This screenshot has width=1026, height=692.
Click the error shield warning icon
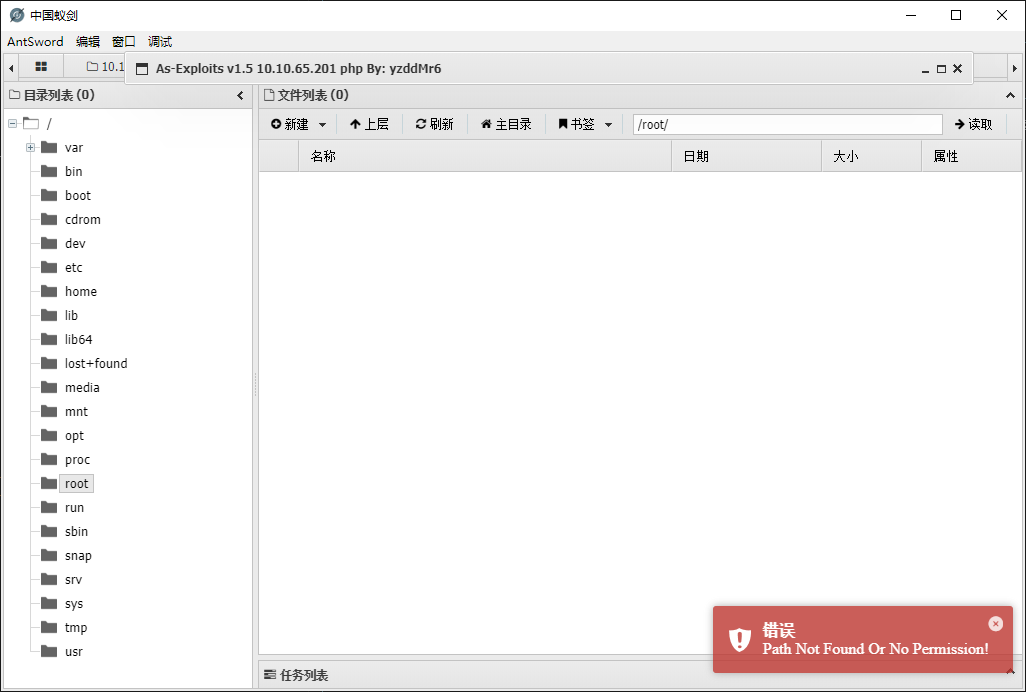point(739,639)
